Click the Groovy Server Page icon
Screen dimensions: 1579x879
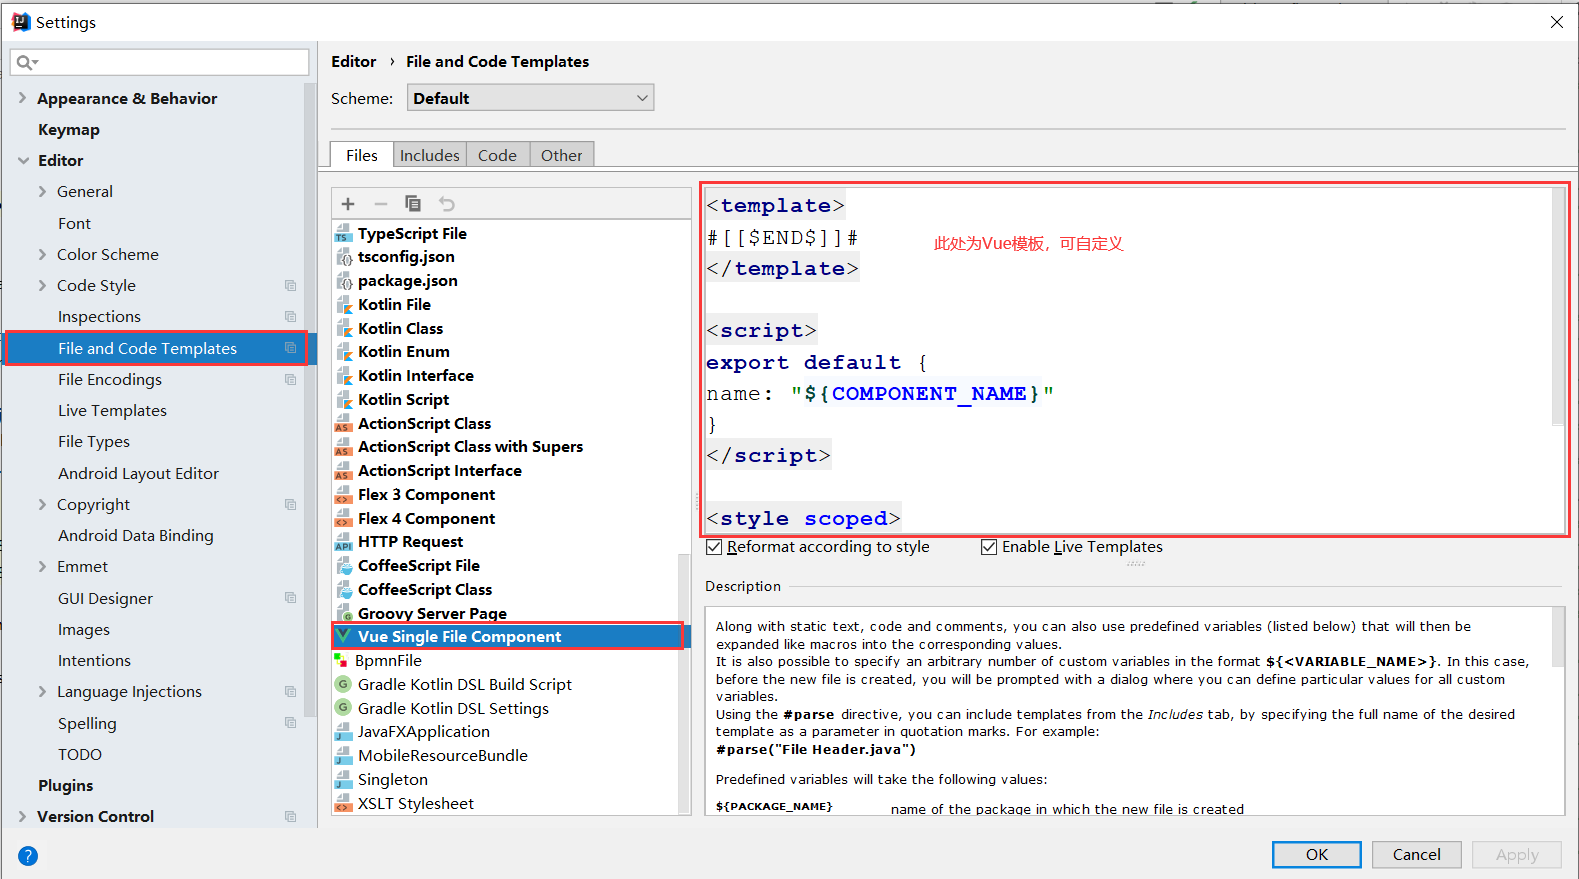[x=343, y=613]
